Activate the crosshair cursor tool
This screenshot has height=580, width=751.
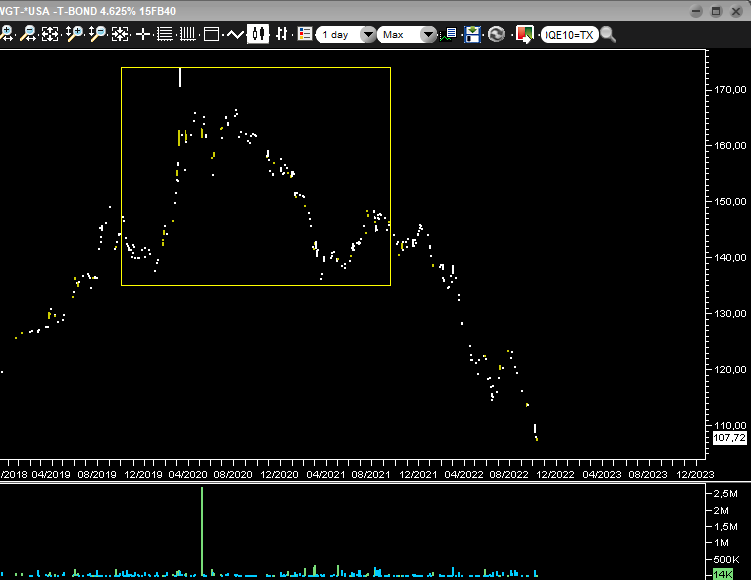pos(143,34)
